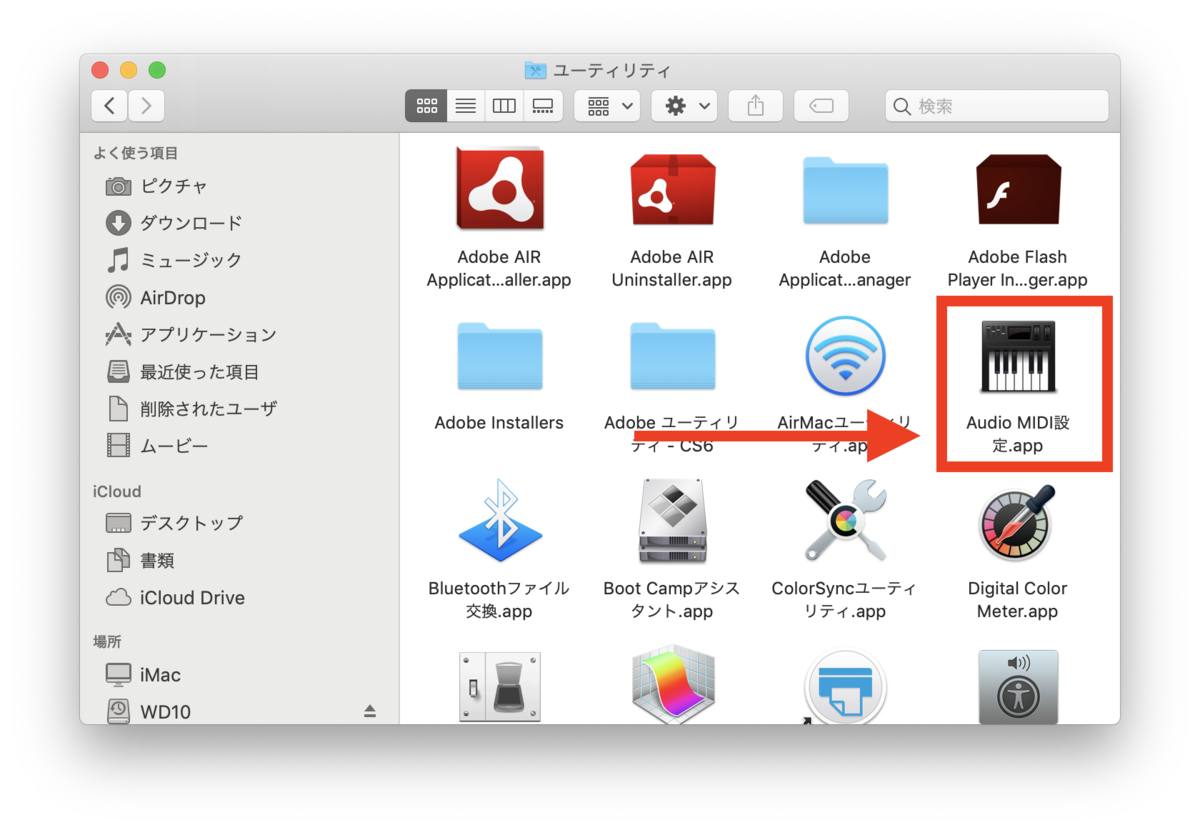Viewport: 1200px width, 830px height.
Task: Click the 場所 sidebar section header
Action: [x=107, y=642]
